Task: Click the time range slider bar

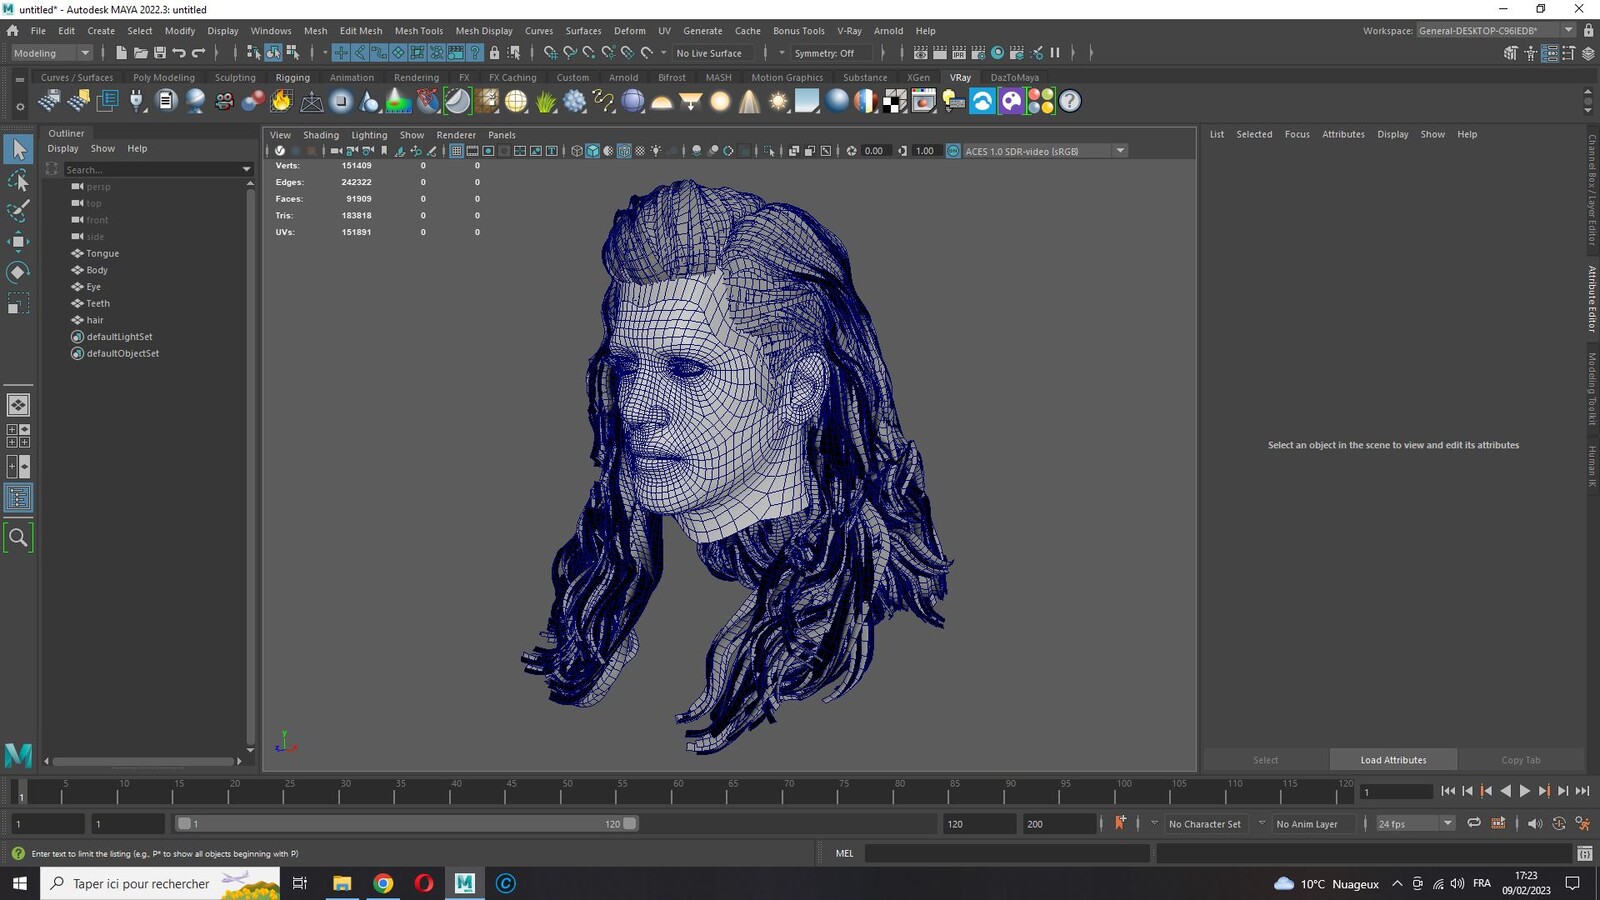Action: click(x=406, y=824)
